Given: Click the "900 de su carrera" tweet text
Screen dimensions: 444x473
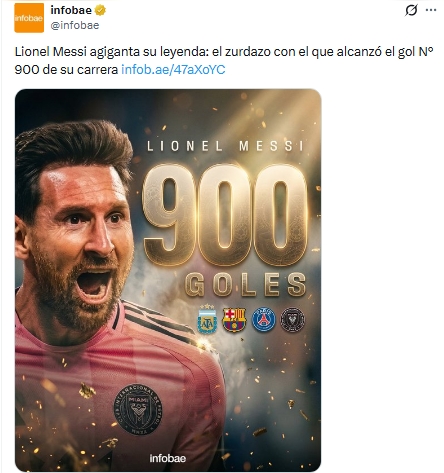Looking at the screenshot, I should click(66, 69).
